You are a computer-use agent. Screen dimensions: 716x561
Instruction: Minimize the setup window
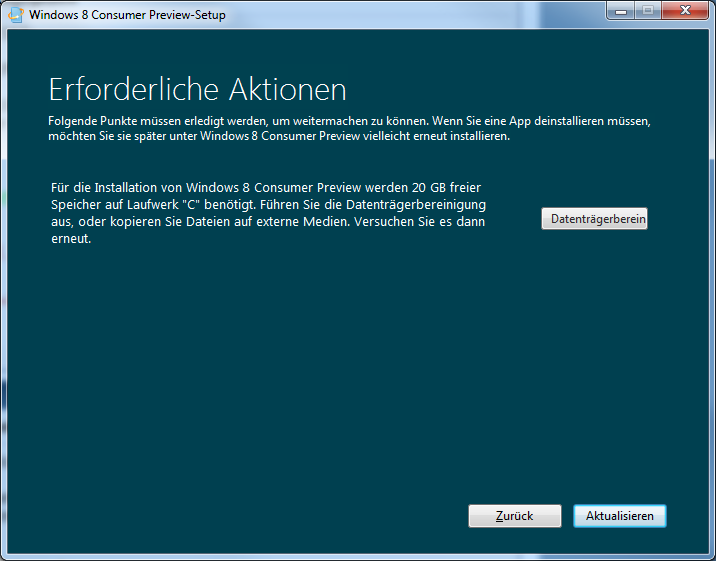coord(621,10)
